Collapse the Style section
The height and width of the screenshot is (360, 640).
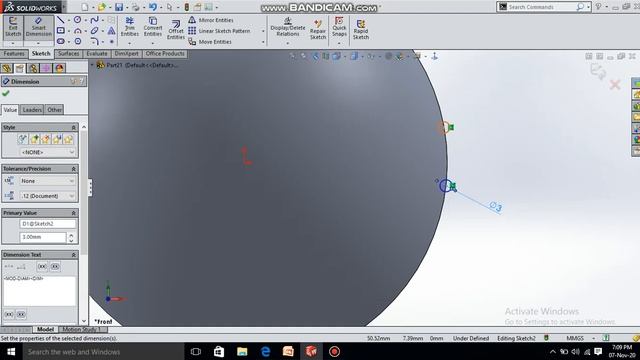(74, 128)
